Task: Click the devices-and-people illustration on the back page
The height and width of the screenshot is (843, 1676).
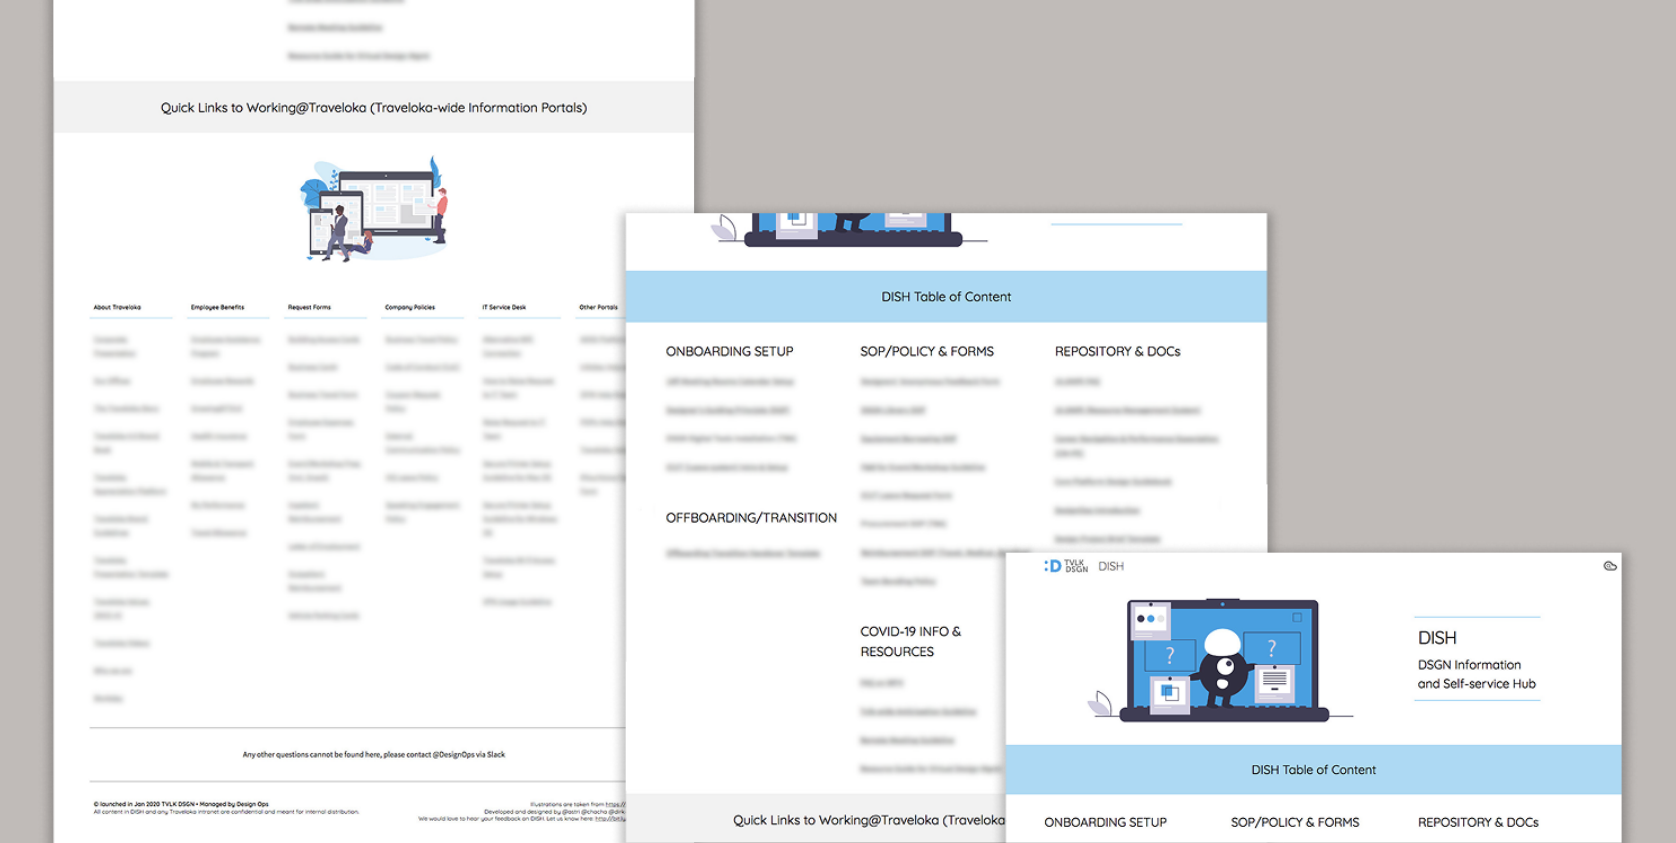Action: pyautogui.click(x=374, y=208)
